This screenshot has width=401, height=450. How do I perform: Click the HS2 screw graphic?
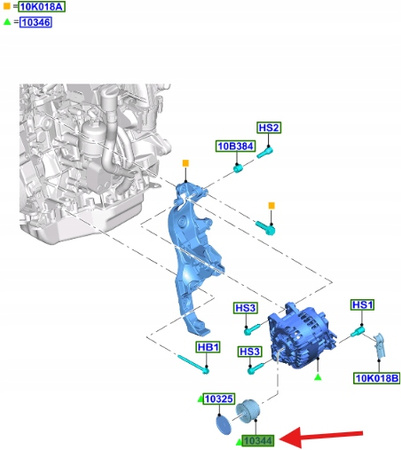pyautogui.click(x=265, y=152)
